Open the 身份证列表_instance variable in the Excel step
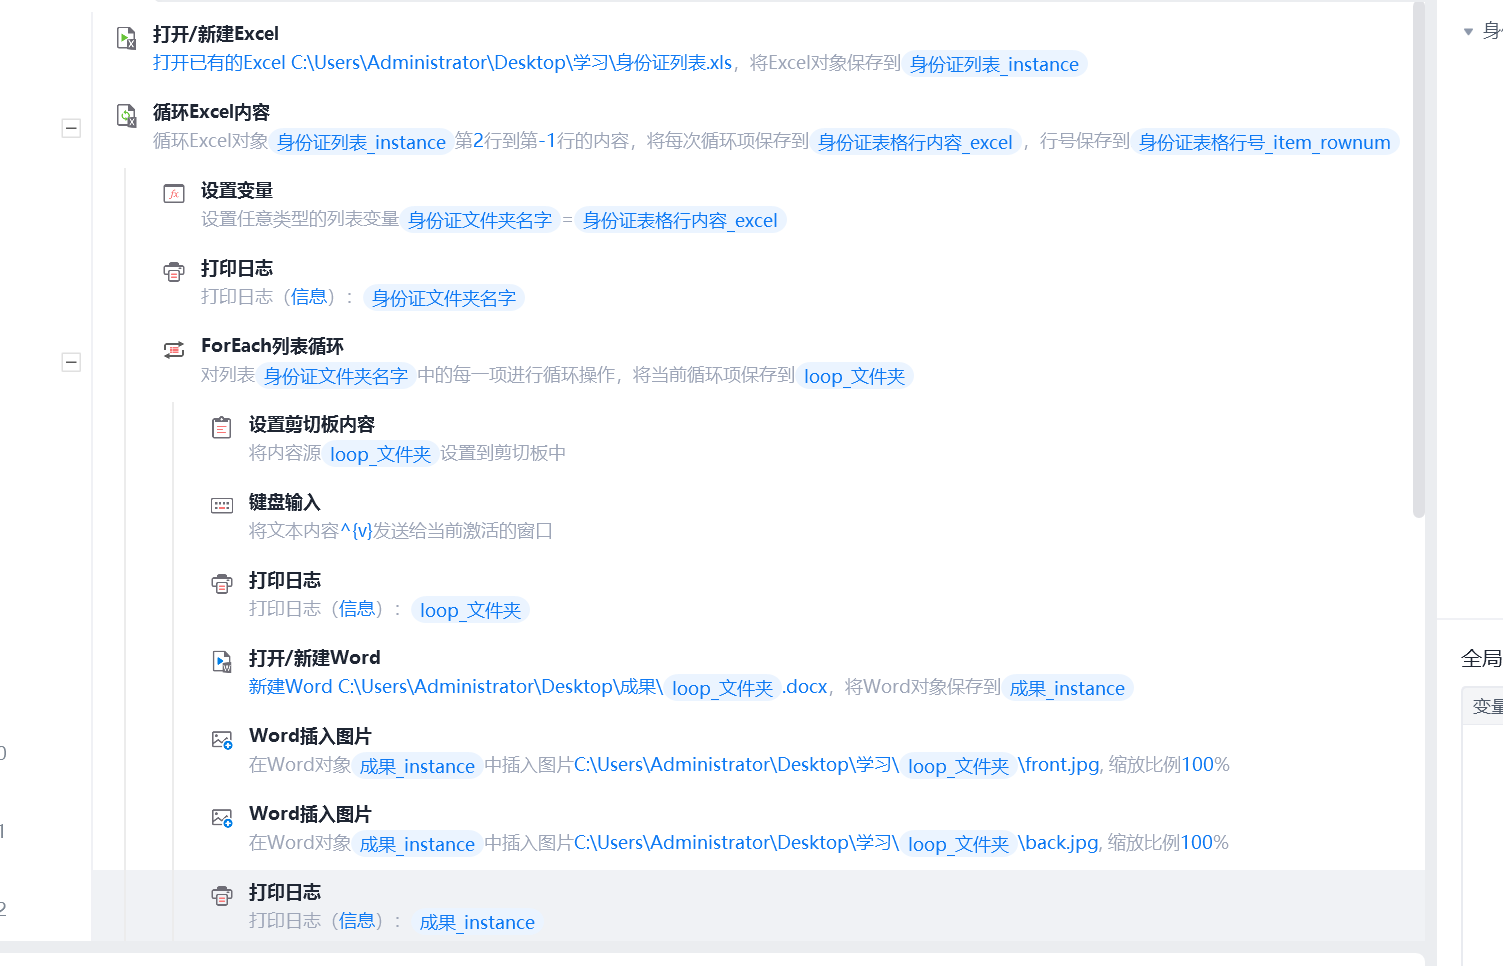 coord(994,64)
